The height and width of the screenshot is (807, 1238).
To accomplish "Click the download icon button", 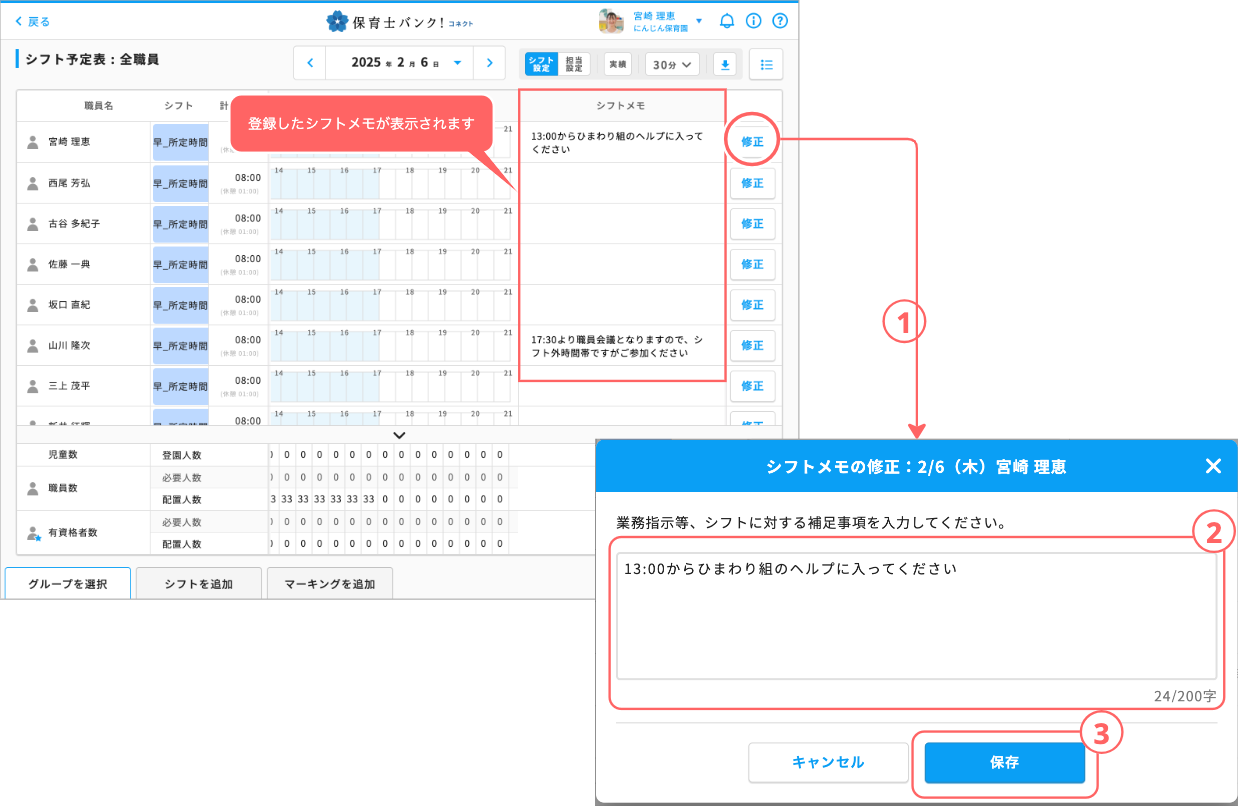I will 725,64.
